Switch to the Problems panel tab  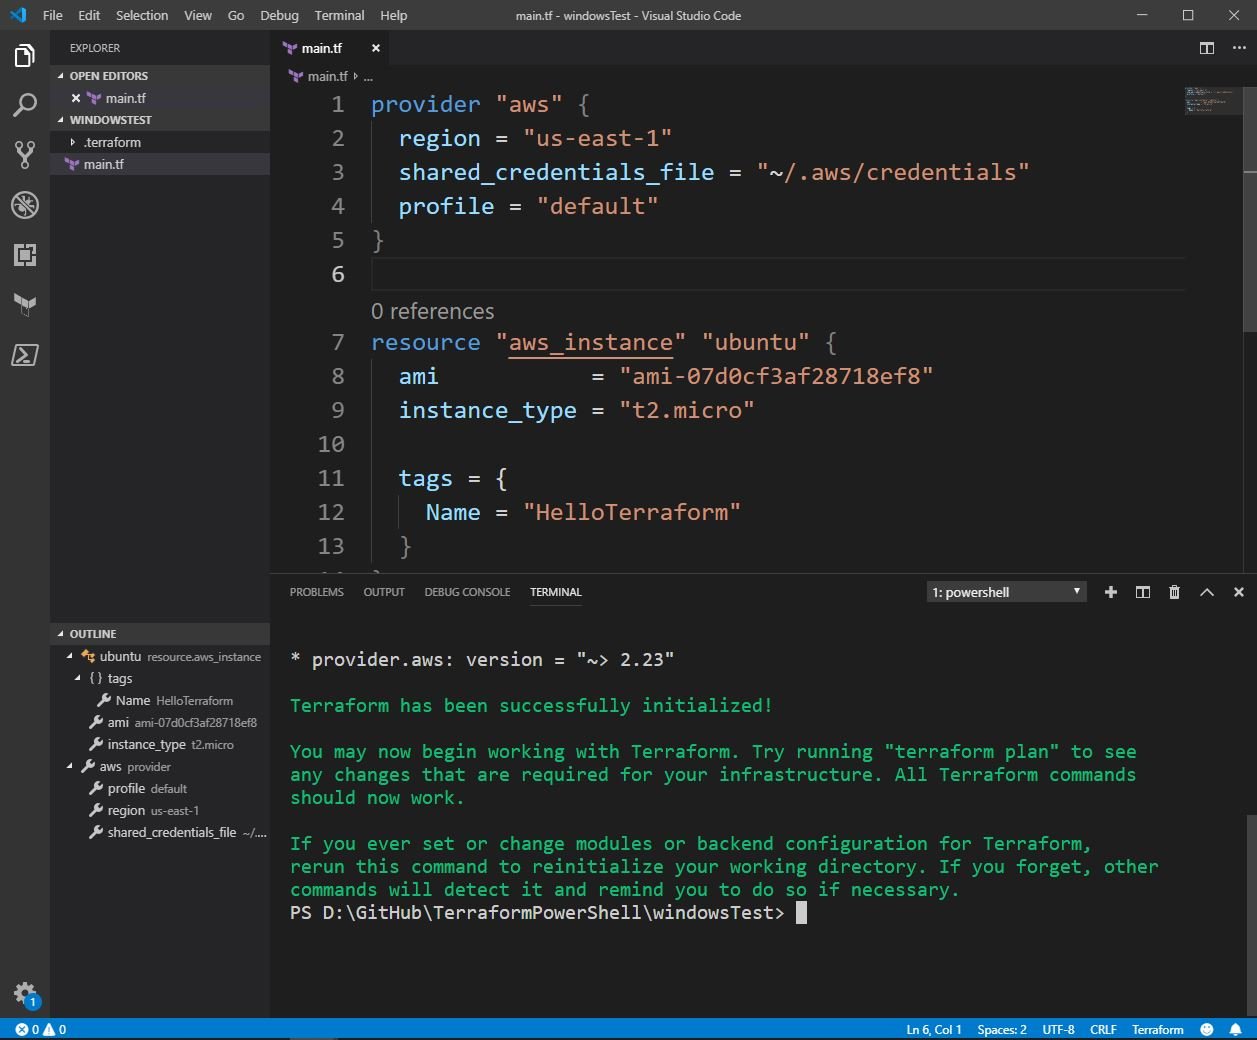tap(317, 592)
